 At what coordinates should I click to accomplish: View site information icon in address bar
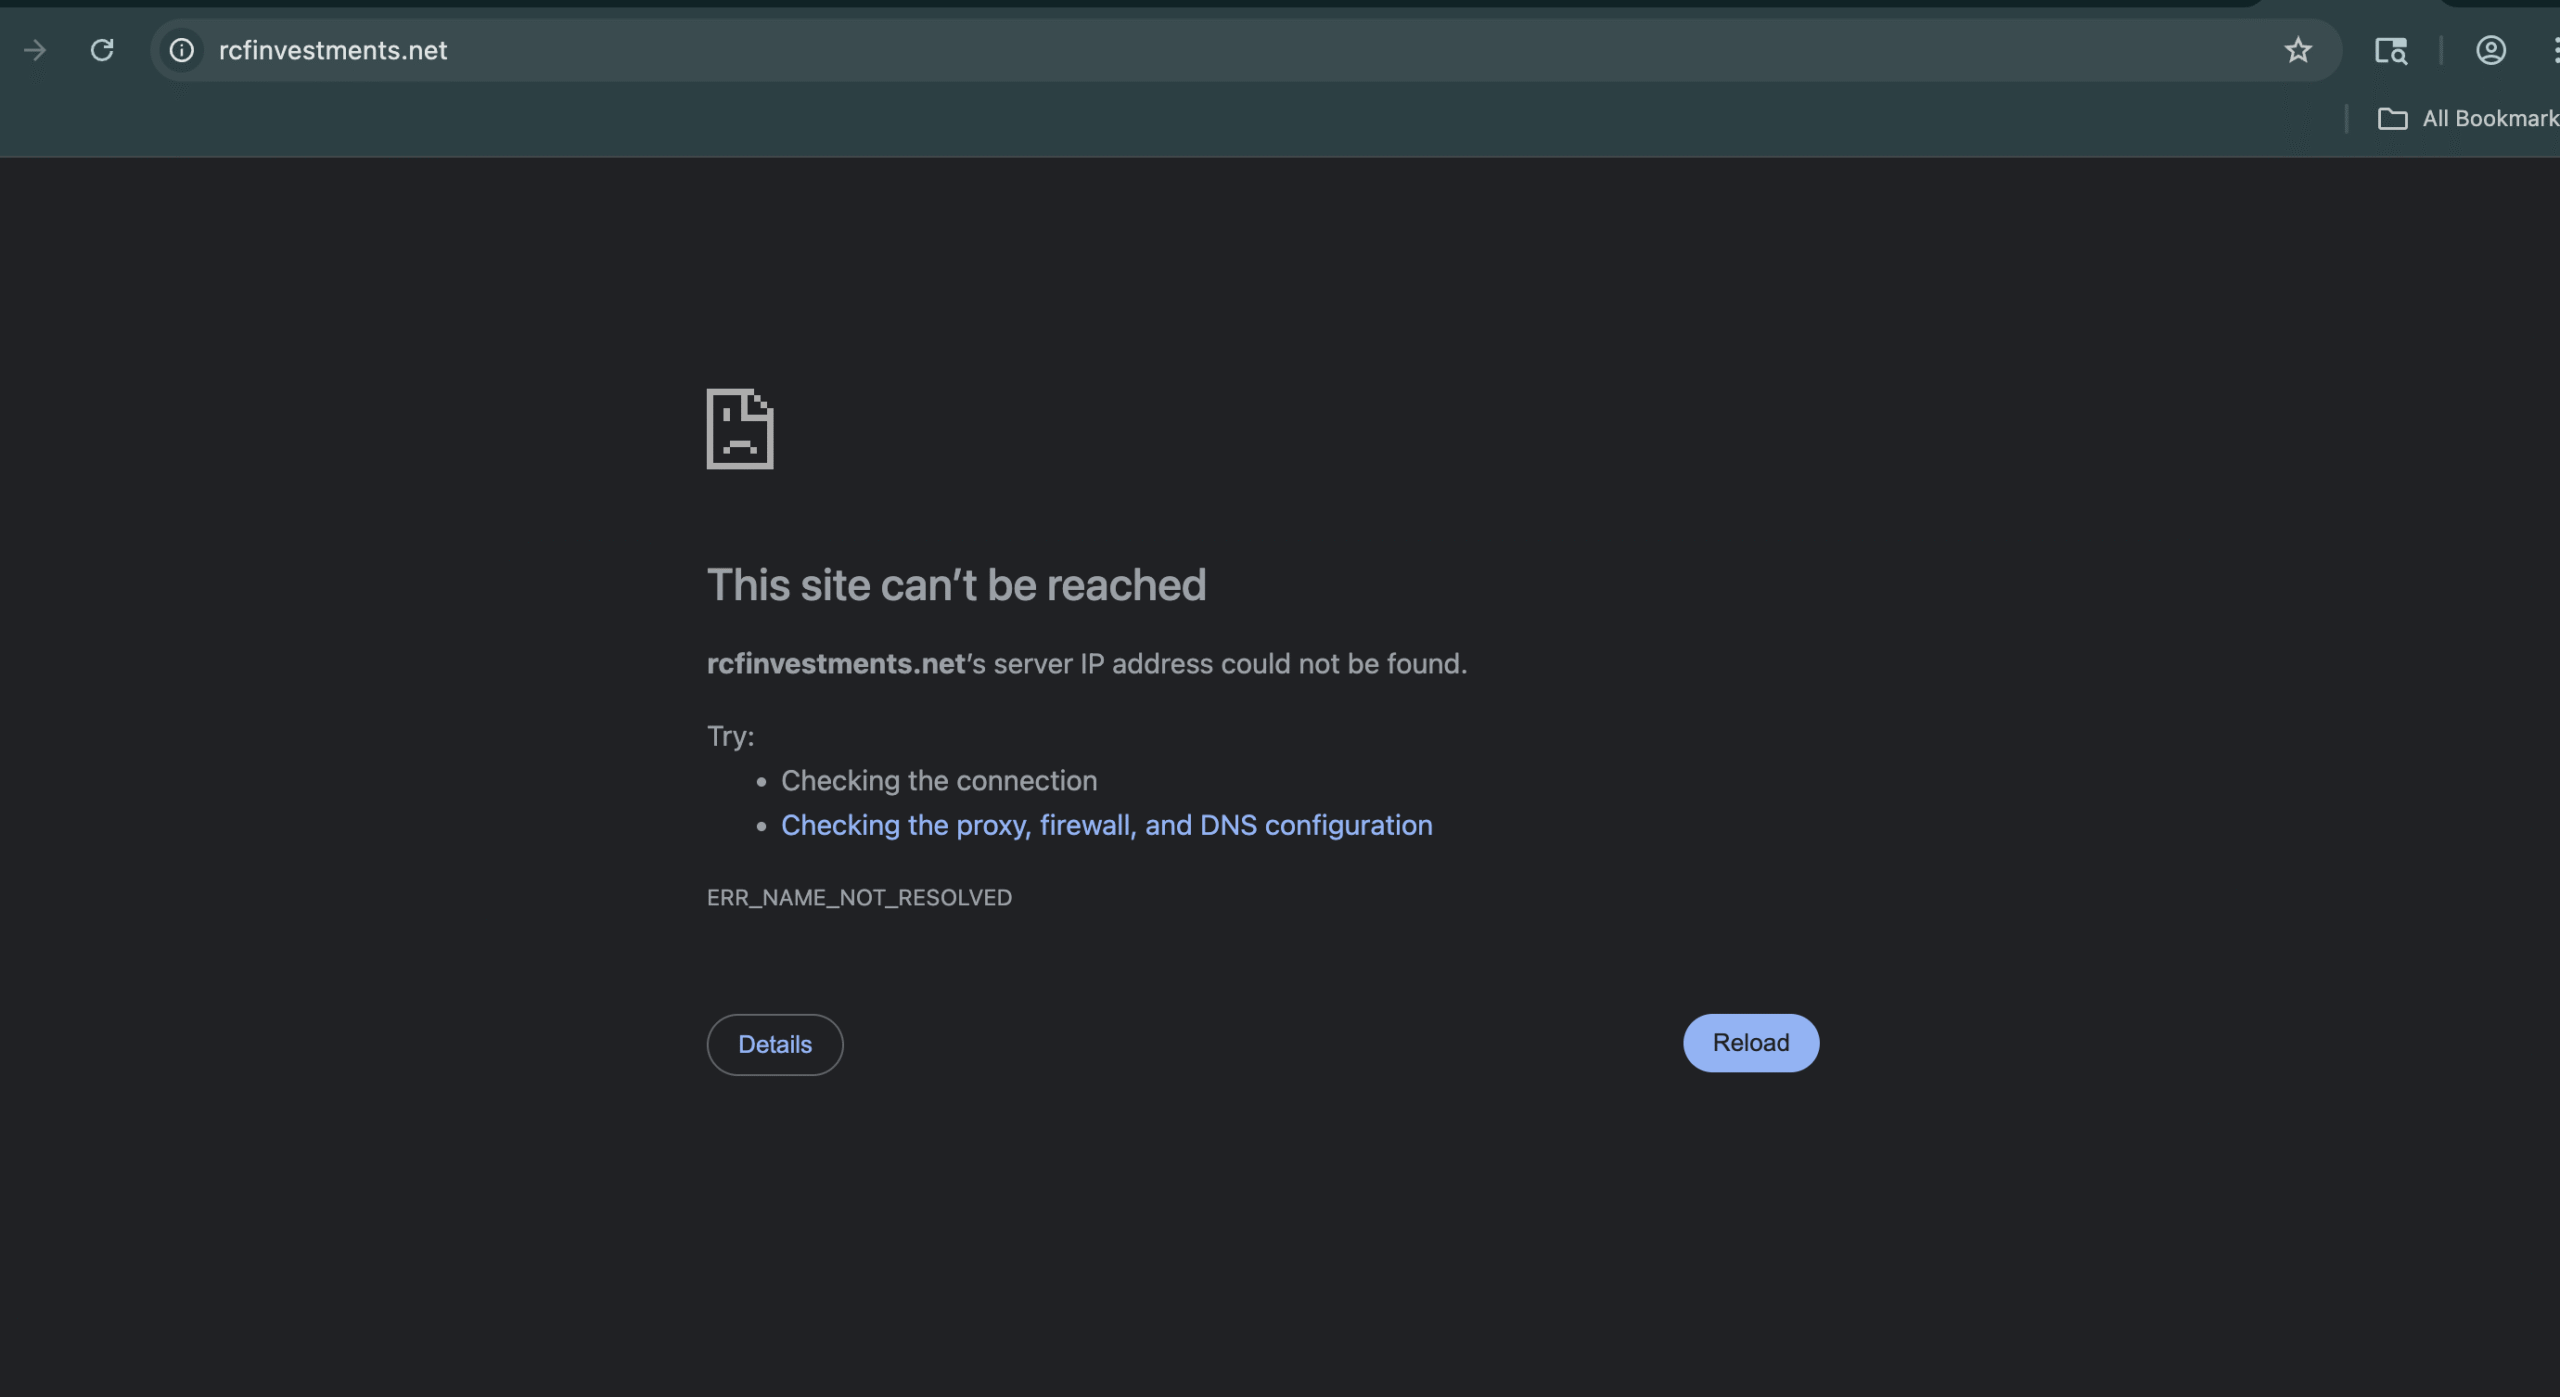tap(181, 50)
